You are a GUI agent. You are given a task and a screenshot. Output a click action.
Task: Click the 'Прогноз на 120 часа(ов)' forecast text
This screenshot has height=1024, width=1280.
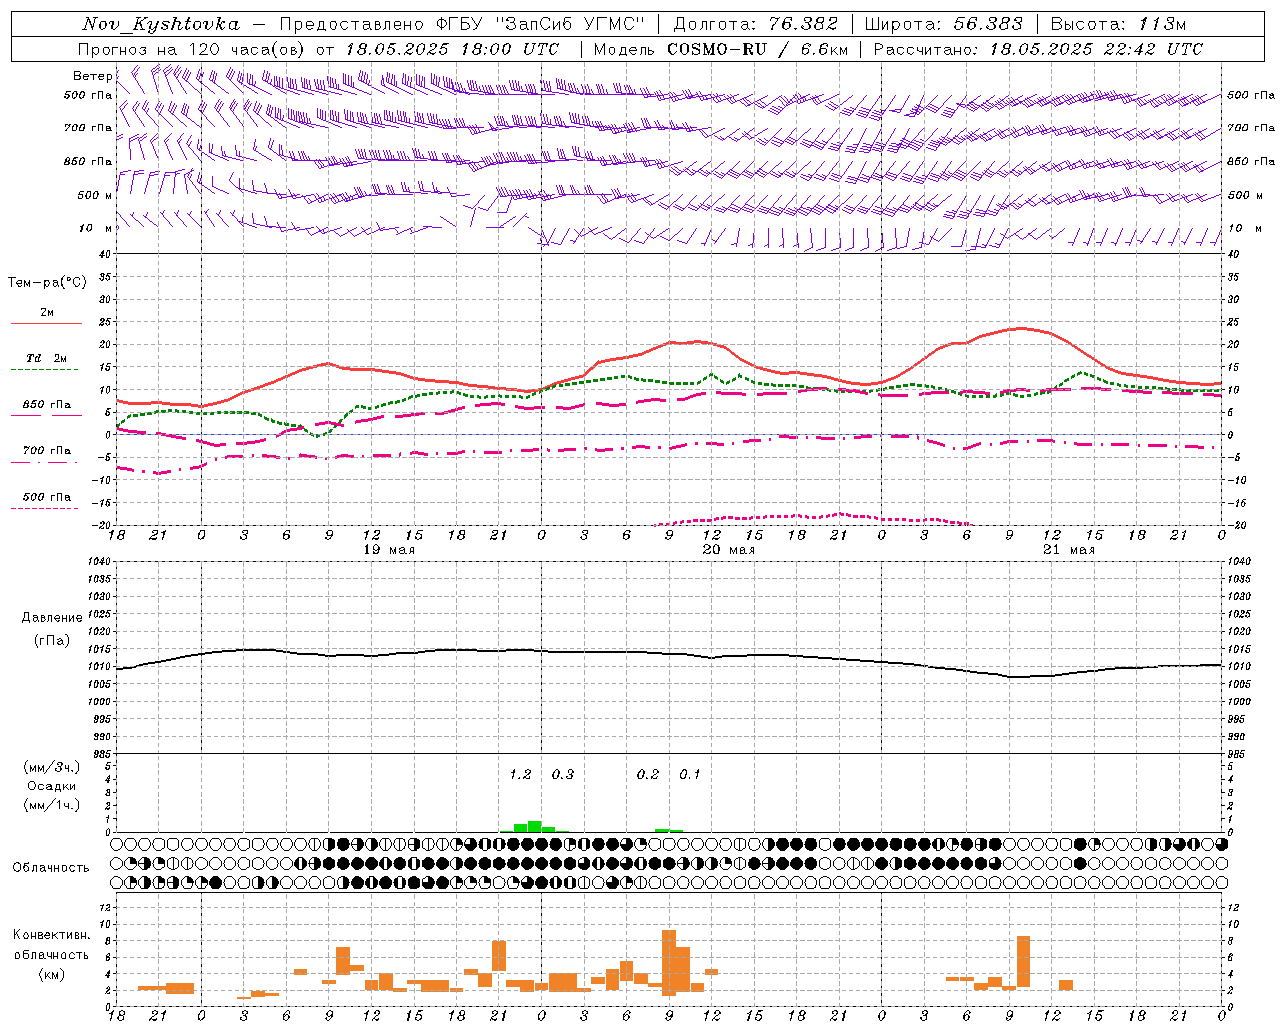pos(193,49)
